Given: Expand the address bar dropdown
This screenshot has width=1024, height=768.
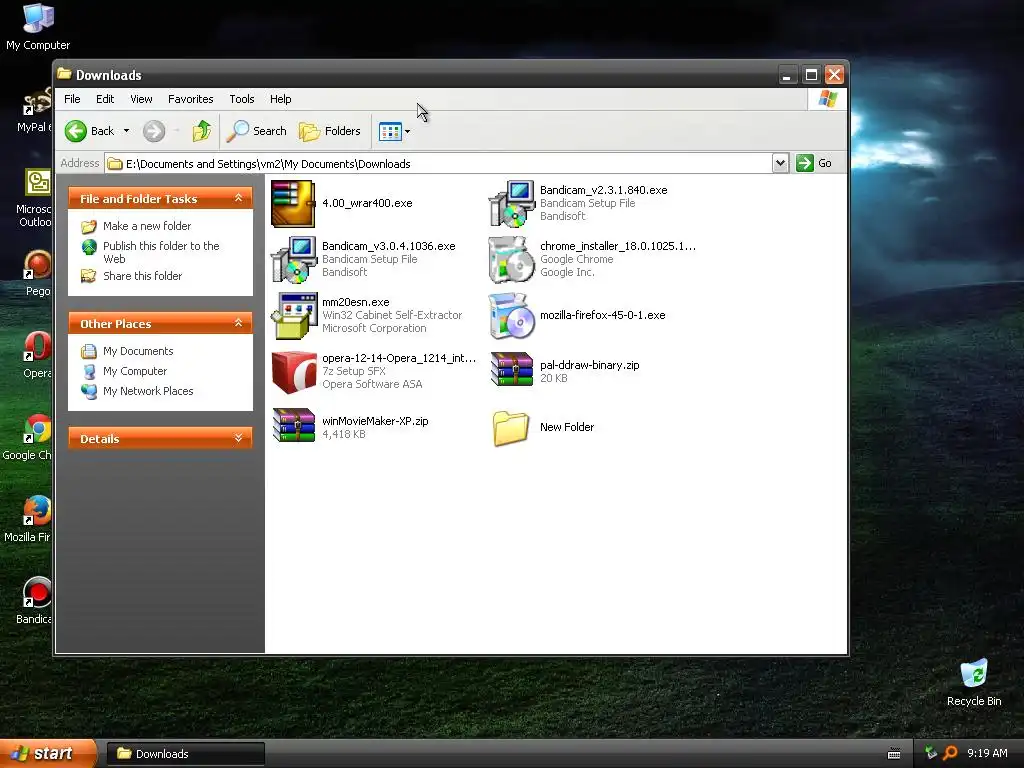Looking at the screenshot, I should coord(780,163).
